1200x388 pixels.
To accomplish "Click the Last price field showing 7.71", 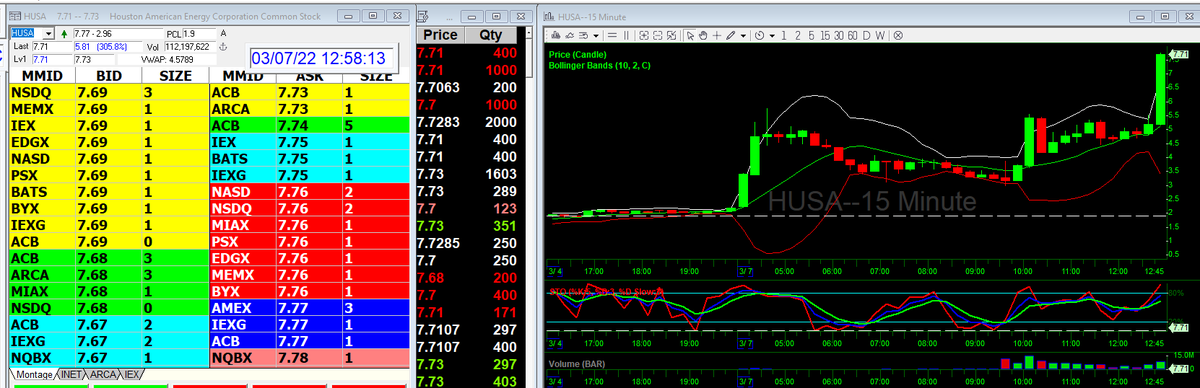I will tap(51, 46).
